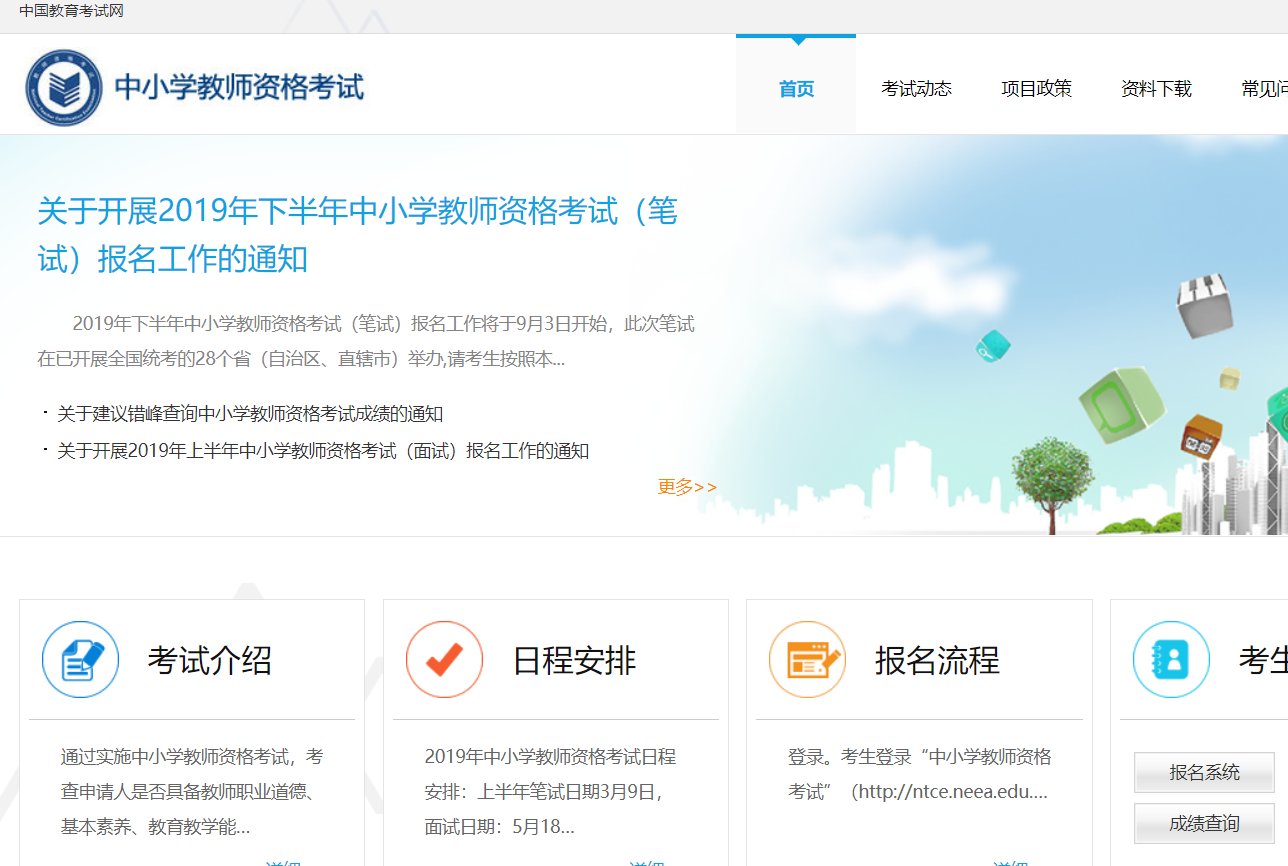Select the 日程安排 red checkmark icon
This screenshot has height=866, width=1288.
[444, 660]
